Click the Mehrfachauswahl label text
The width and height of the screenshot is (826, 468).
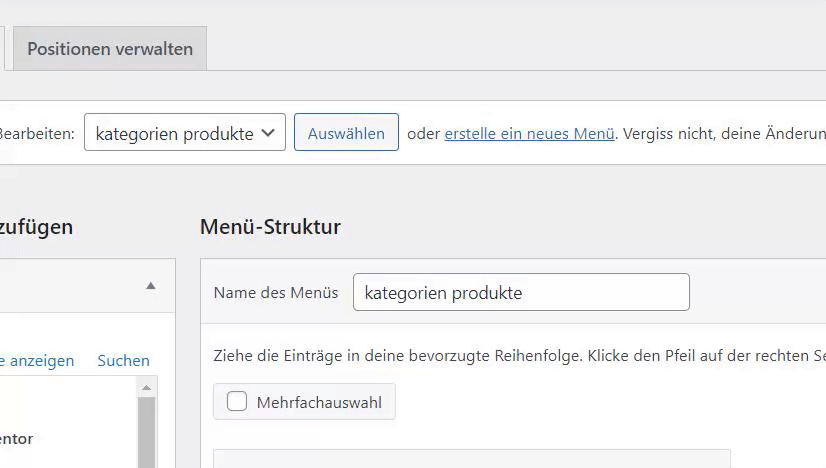point(319,402)
